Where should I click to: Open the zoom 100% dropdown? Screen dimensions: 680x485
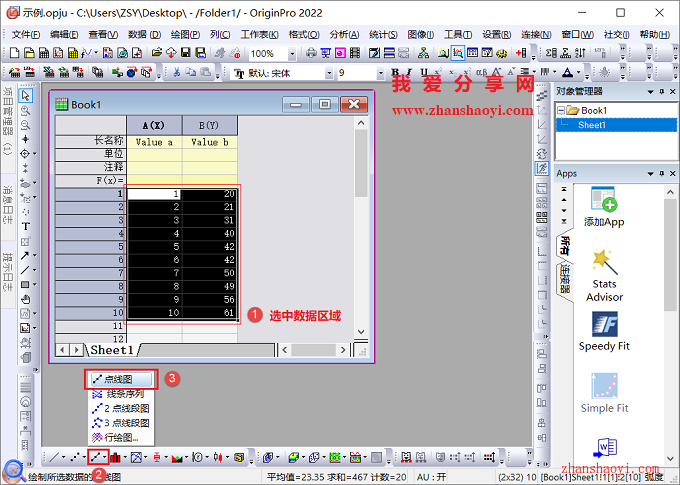point(292,54)
